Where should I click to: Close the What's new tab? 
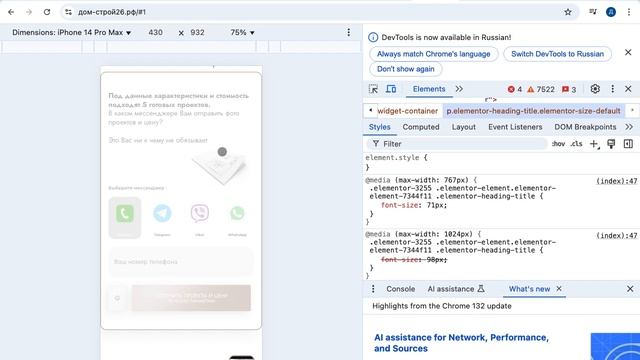pos(559,288)
